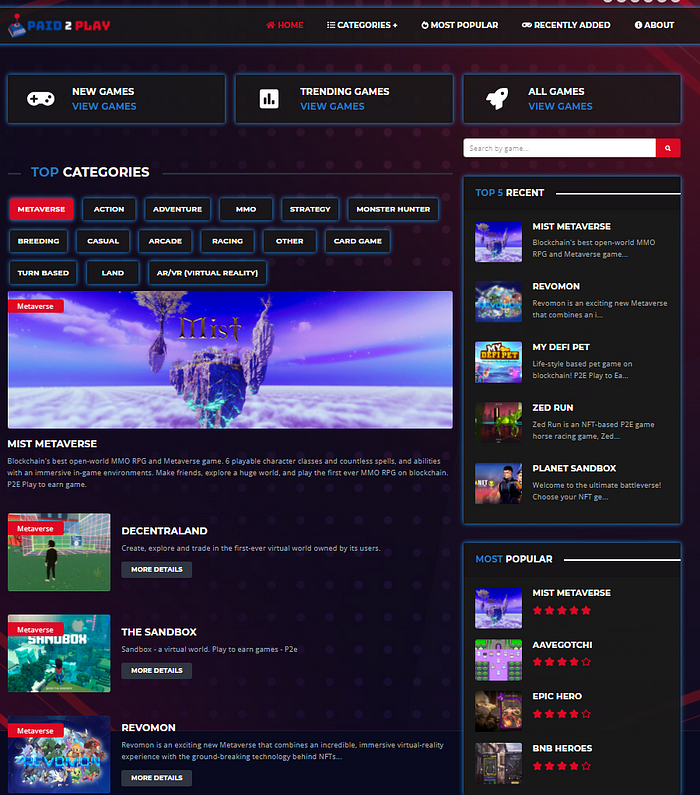The image size is (700, 795).
Task: Open the large Mist banner image
Action: pyautogui.click(x=230, y=360)
